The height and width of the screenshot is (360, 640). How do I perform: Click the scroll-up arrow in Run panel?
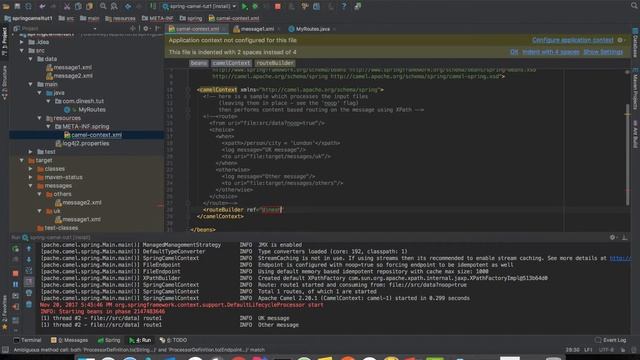[x=29, y=248]
